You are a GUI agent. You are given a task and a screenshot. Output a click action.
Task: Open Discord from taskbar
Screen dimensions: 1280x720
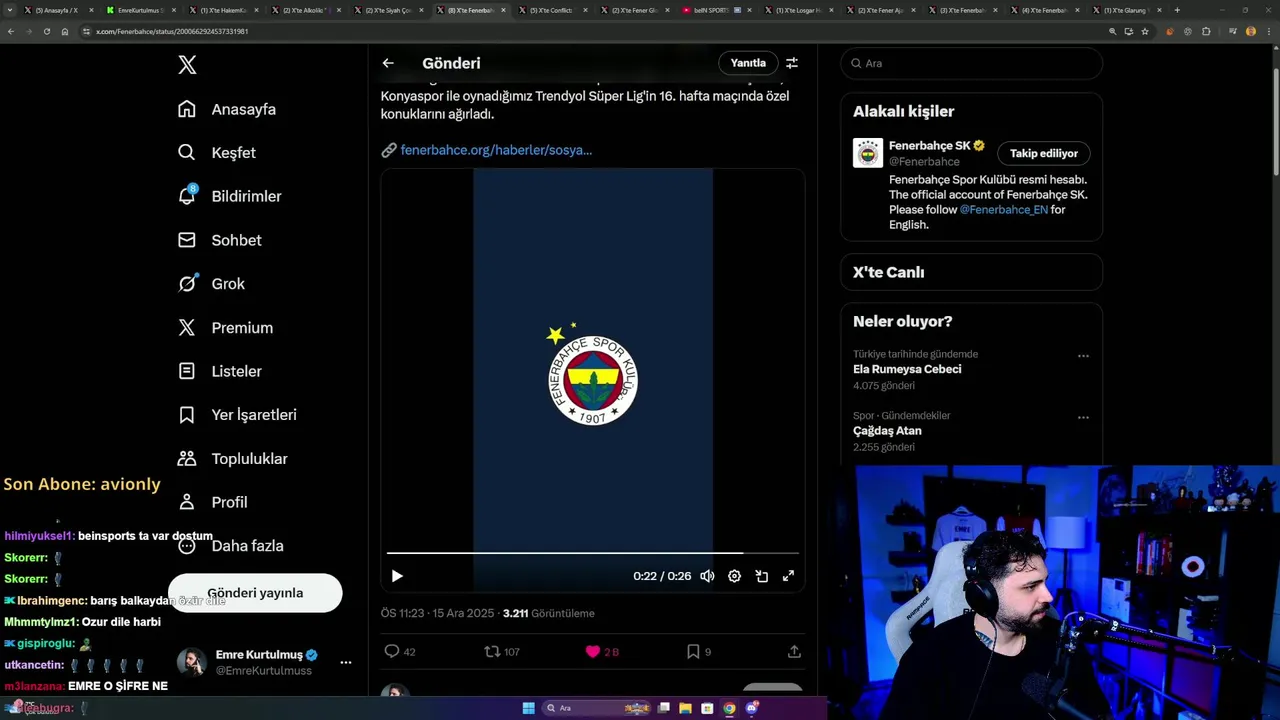(751, 708)
